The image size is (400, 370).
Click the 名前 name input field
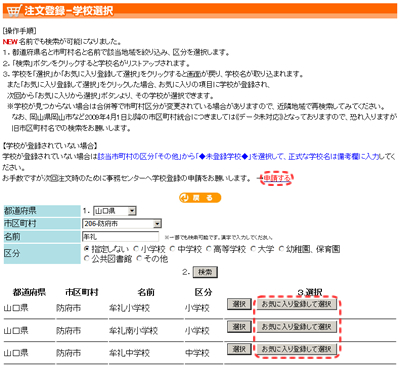[x=121, y=237]
